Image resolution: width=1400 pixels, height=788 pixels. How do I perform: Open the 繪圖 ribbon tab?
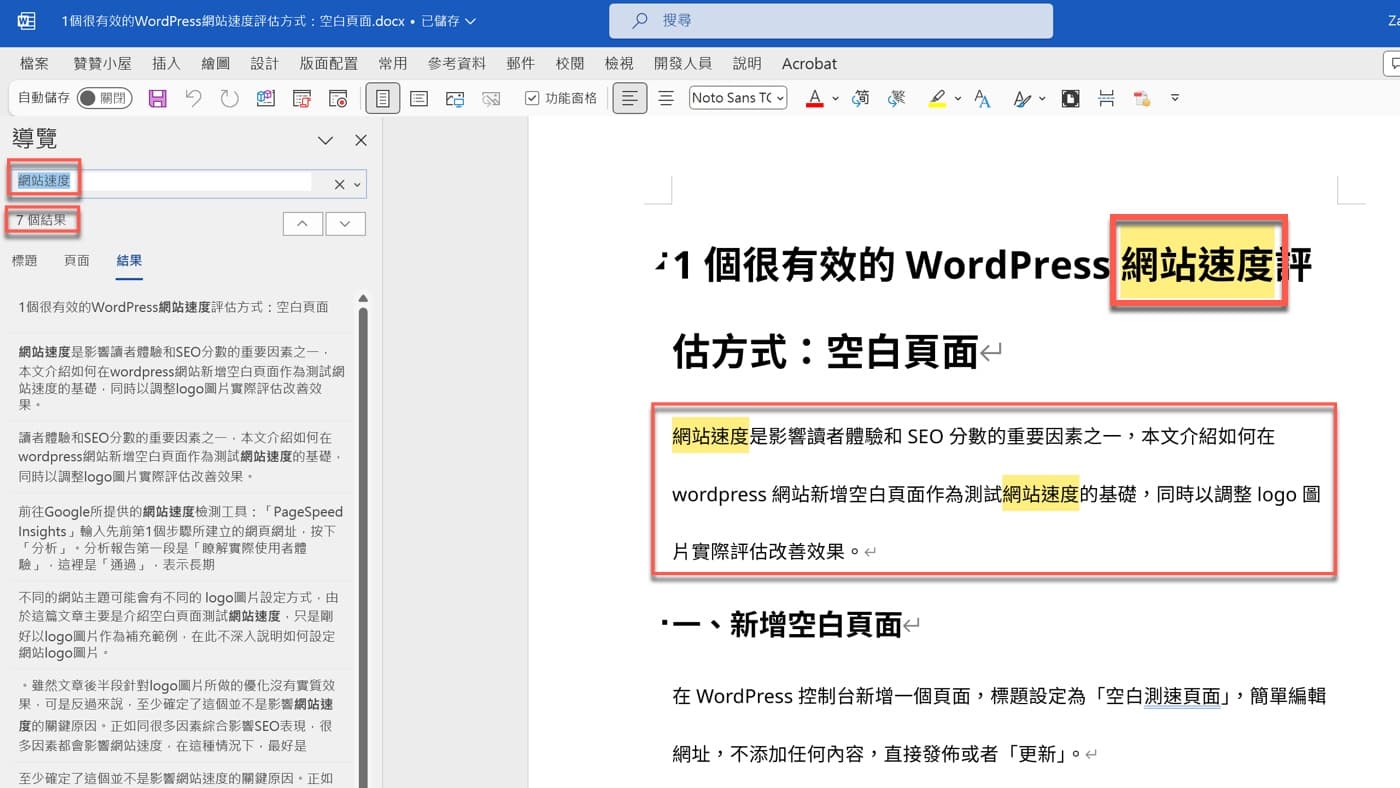[x=215, y=63]
